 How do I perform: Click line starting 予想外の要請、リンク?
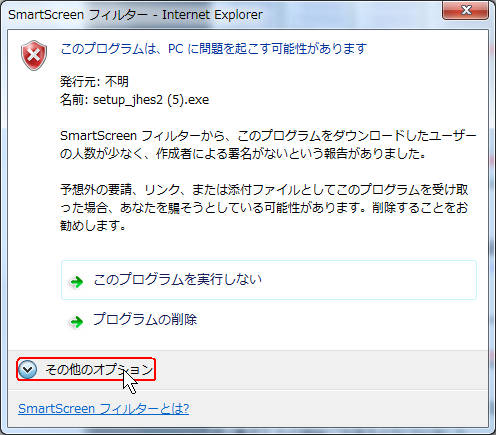(x=264, y=190)
